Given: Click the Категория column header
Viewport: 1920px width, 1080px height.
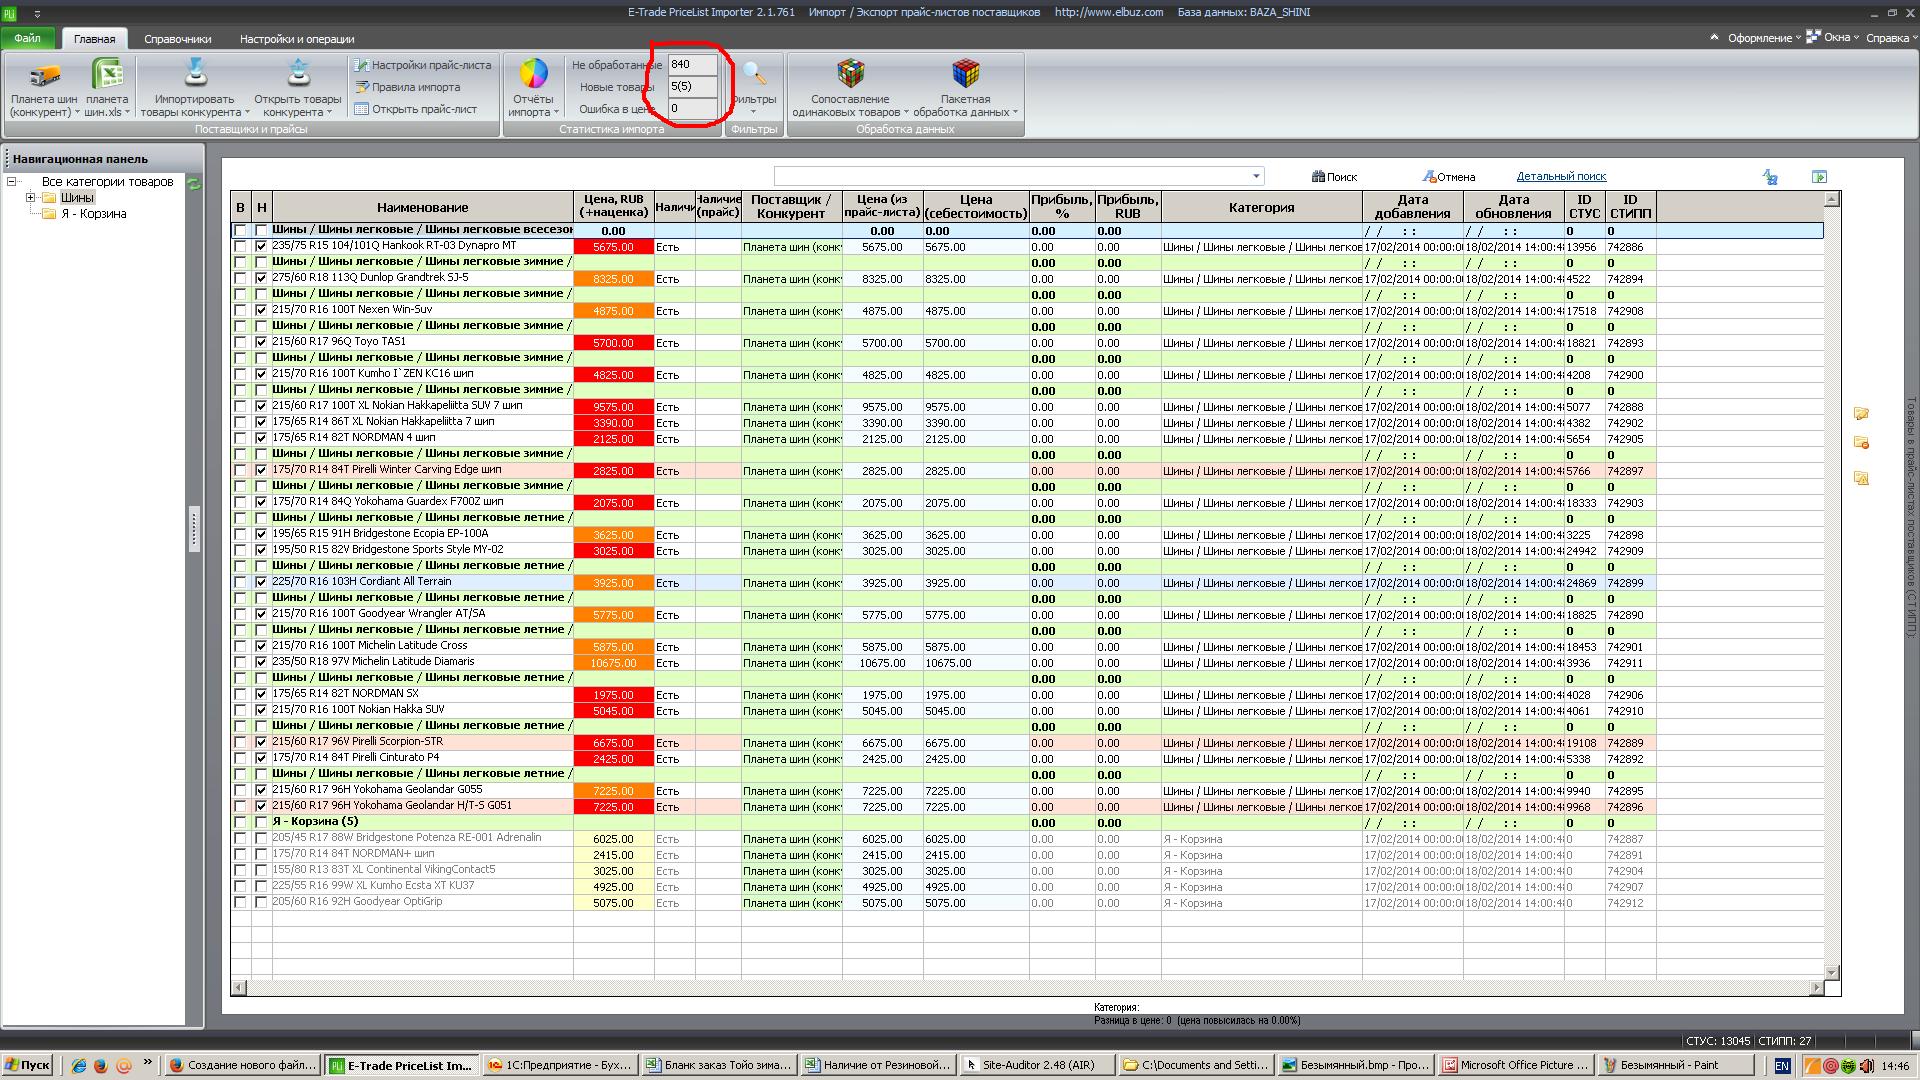Looking at the screenshot, I should pos(1261,207).
